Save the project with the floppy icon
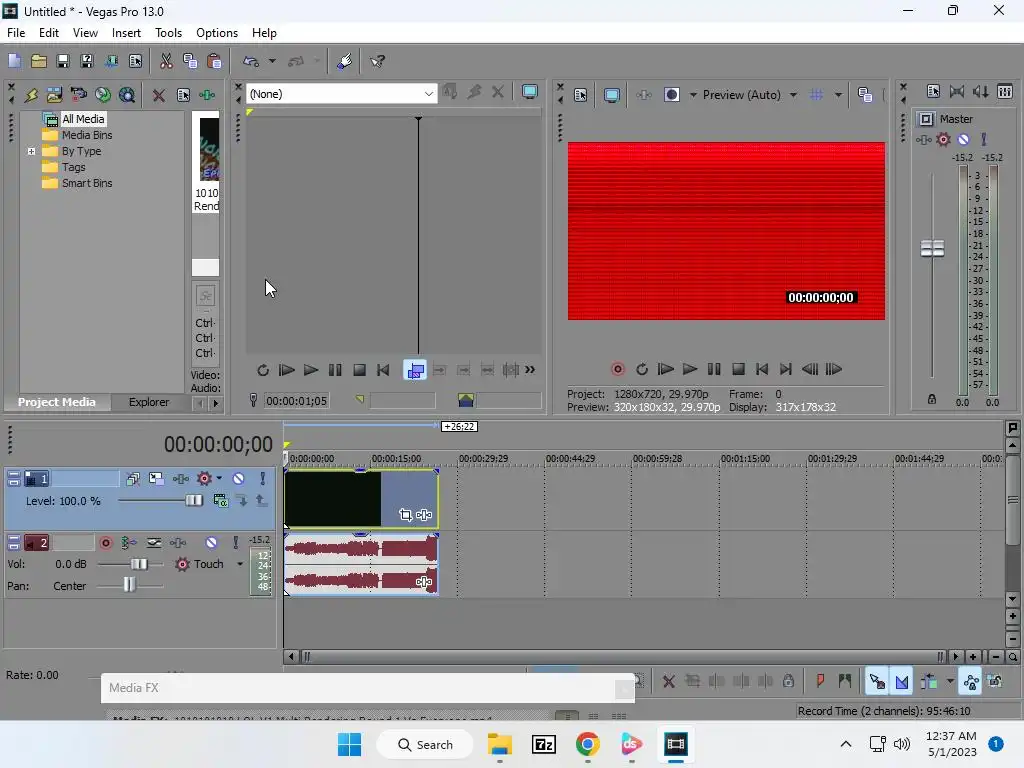Image resolution: width=1024 pixels, height=768 pixels. click(63, 61)
